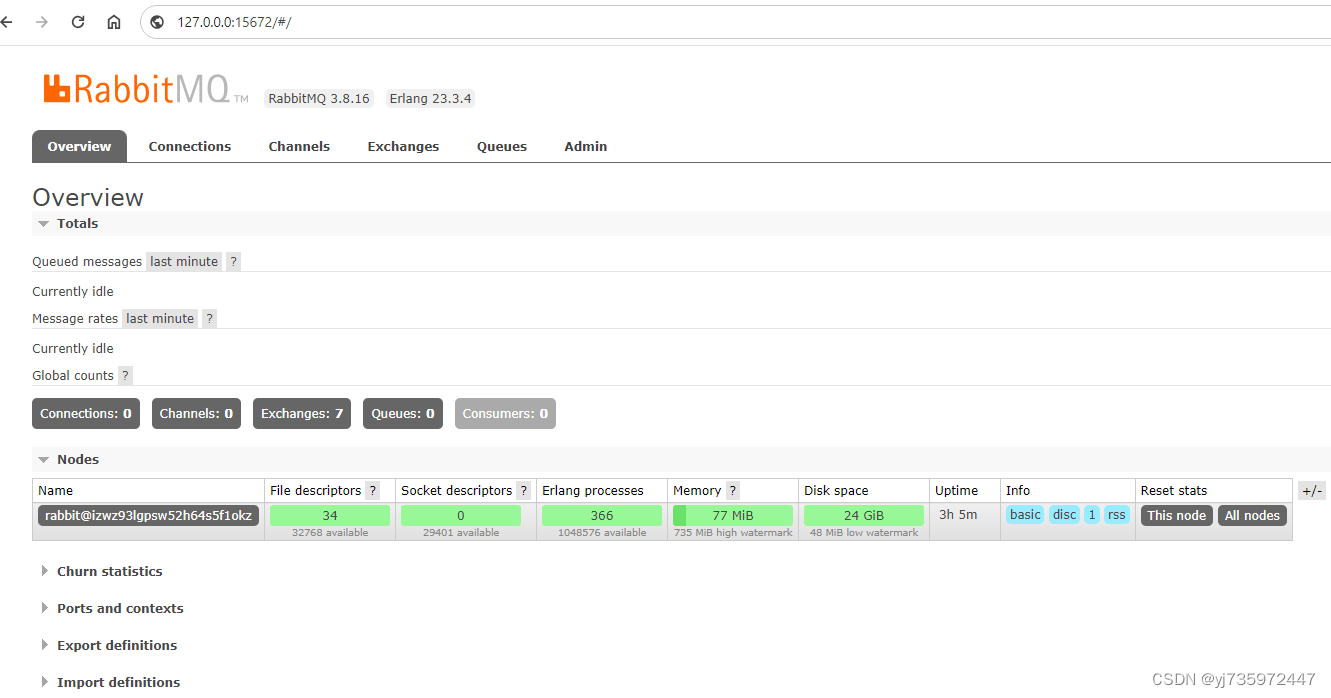Click the rss info tag
The width and height of the screenshot is (1331, 698).
pyautogui.click(x=1117, y=515)
